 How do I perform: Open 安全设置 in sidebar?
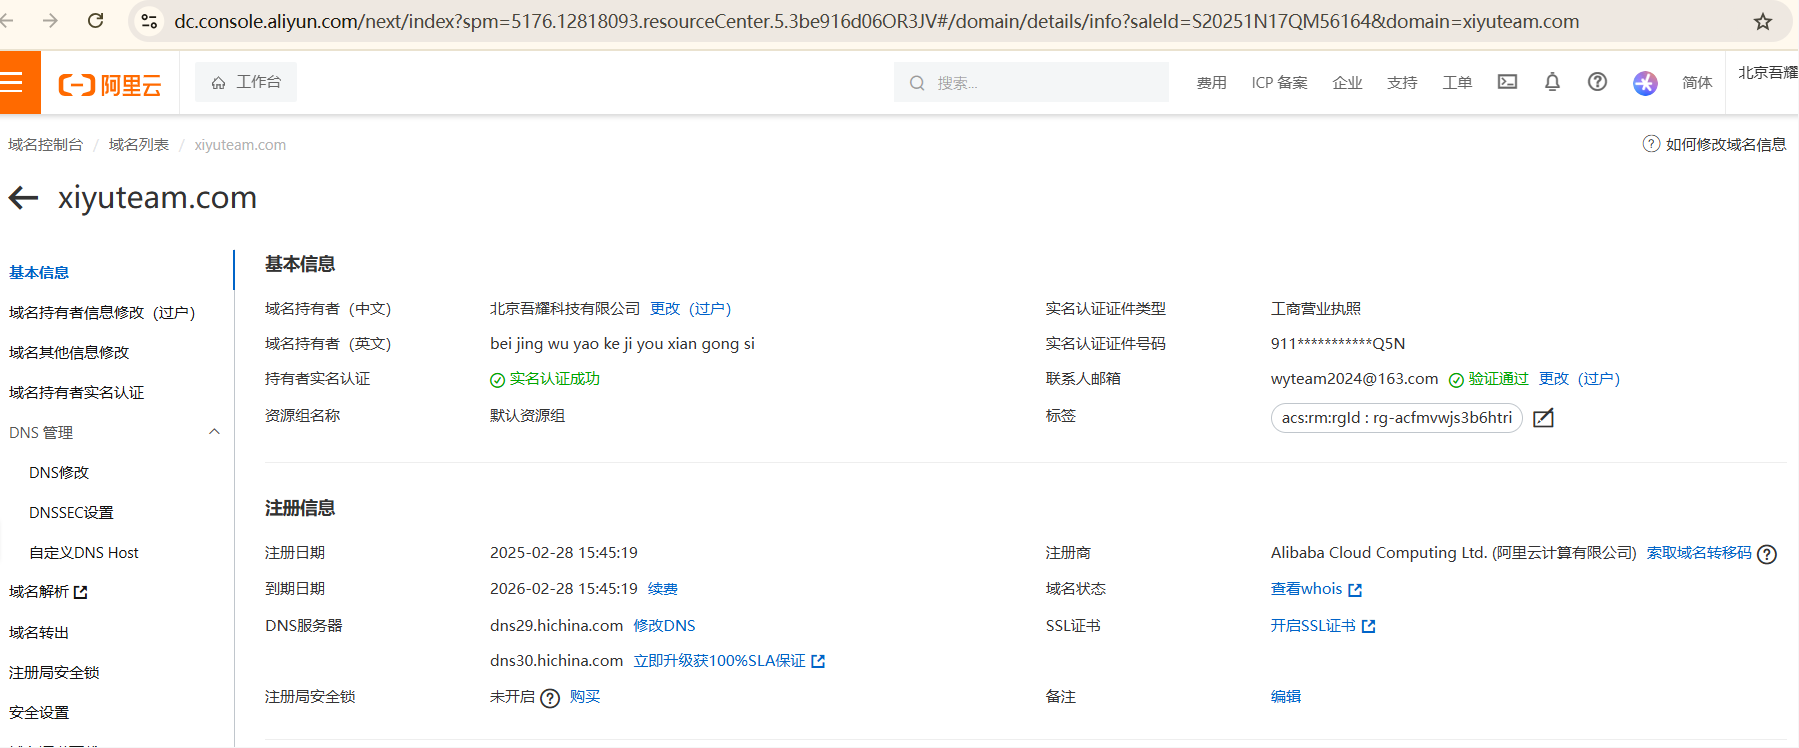[39, 712]
